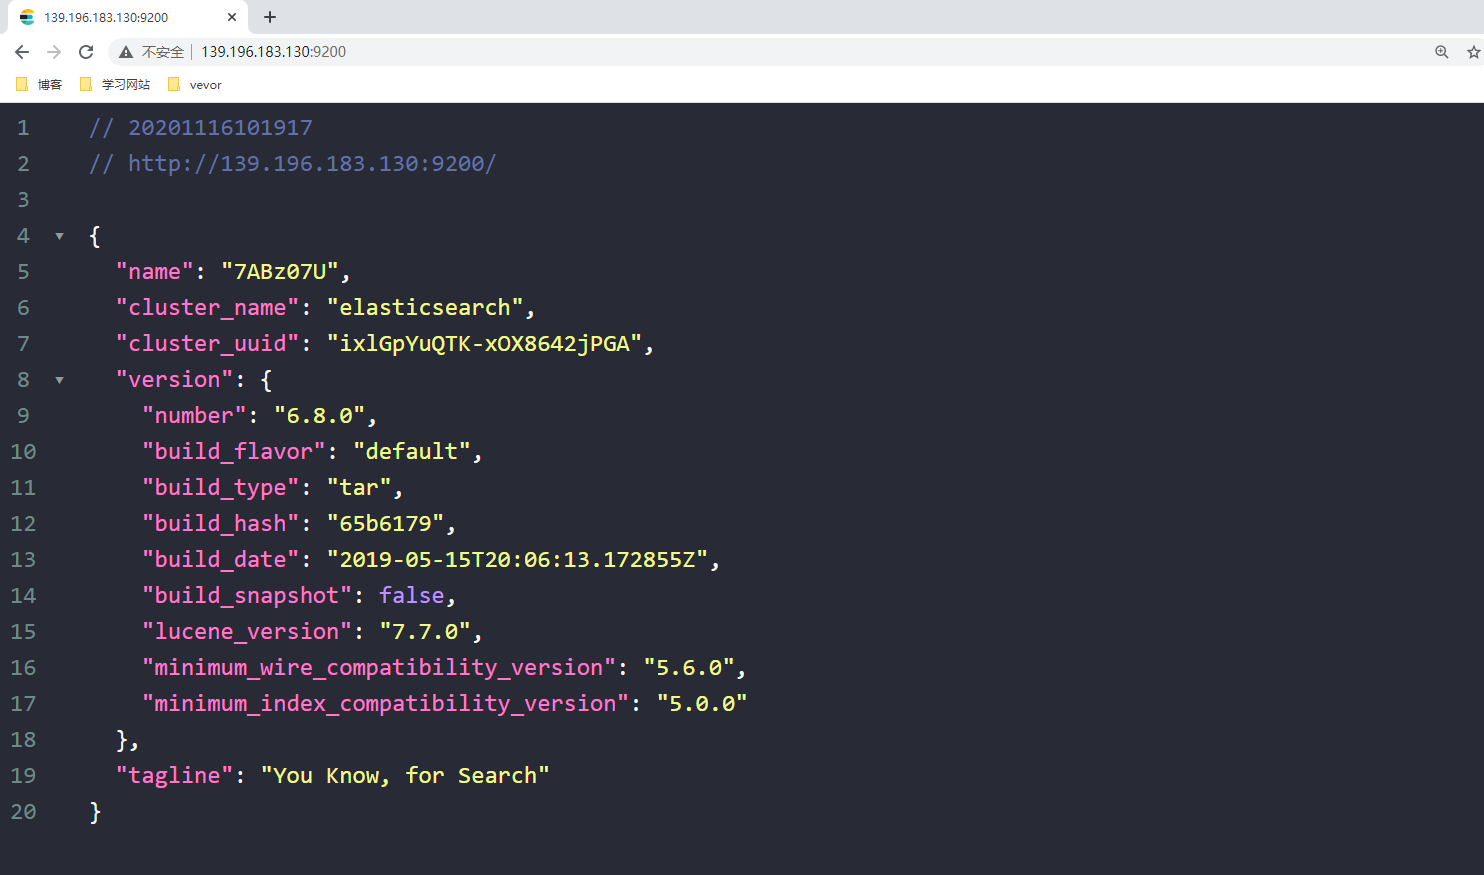Bookmark this page with the star icon
The height and width of the screenshot is (875, 1484).
(x=1473, y=52)
